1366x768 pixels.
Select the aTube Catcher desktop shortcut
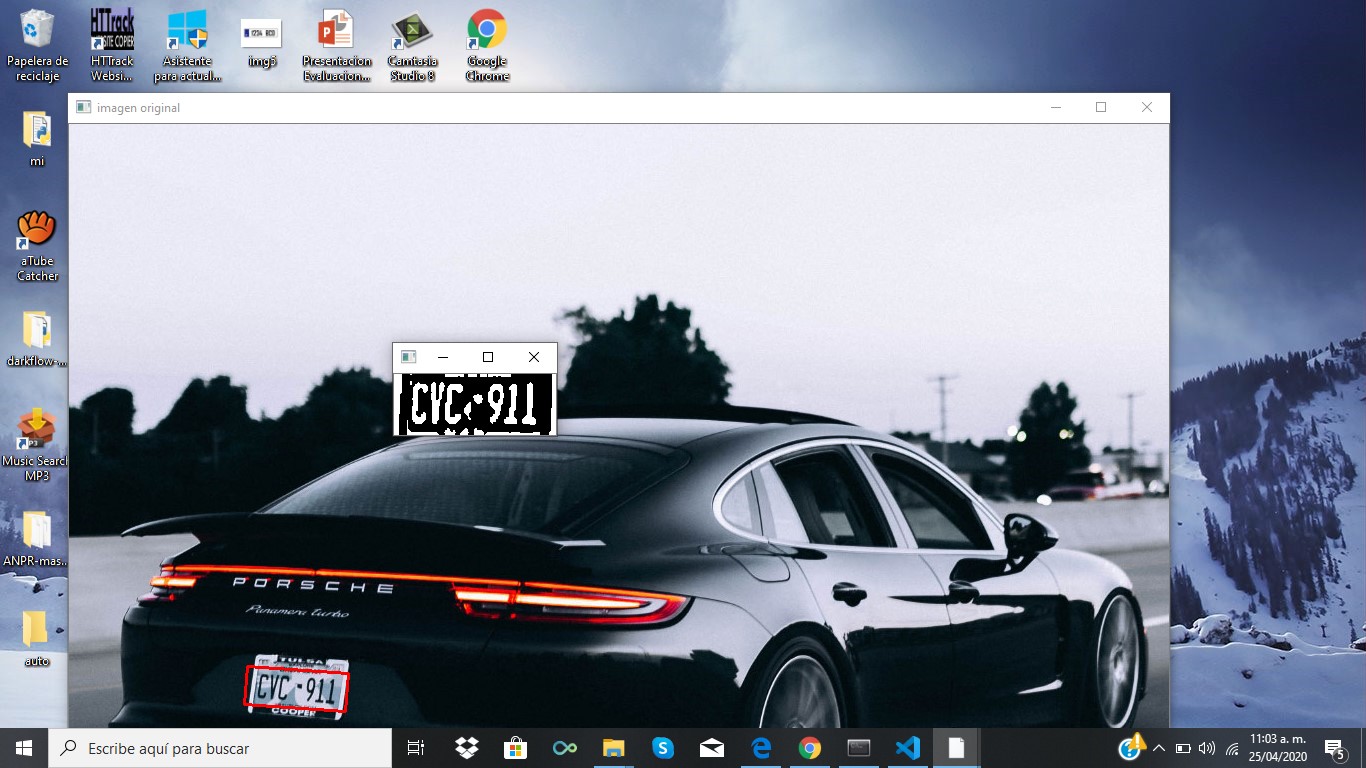(x=37, y=246)
